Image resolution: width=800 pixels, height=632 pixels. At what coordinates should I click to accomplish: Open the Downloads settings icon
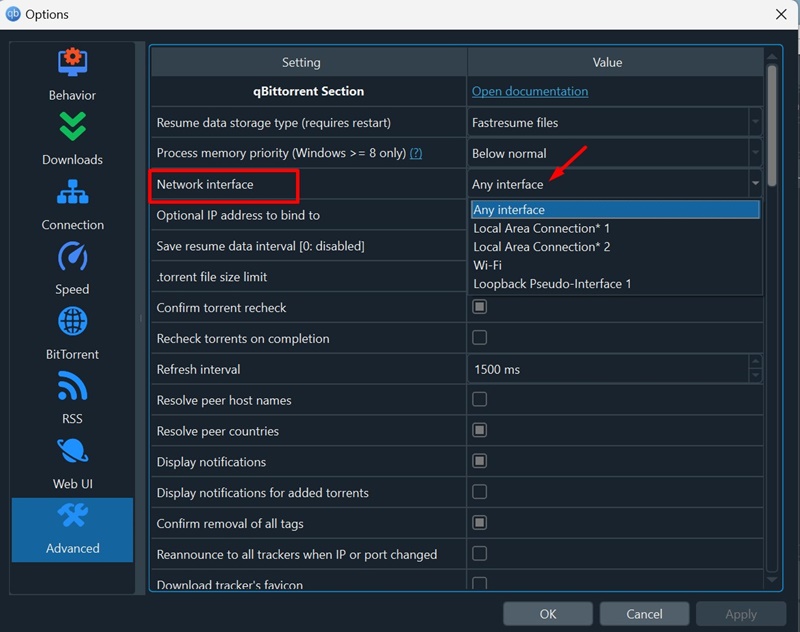tap(72, 127)
